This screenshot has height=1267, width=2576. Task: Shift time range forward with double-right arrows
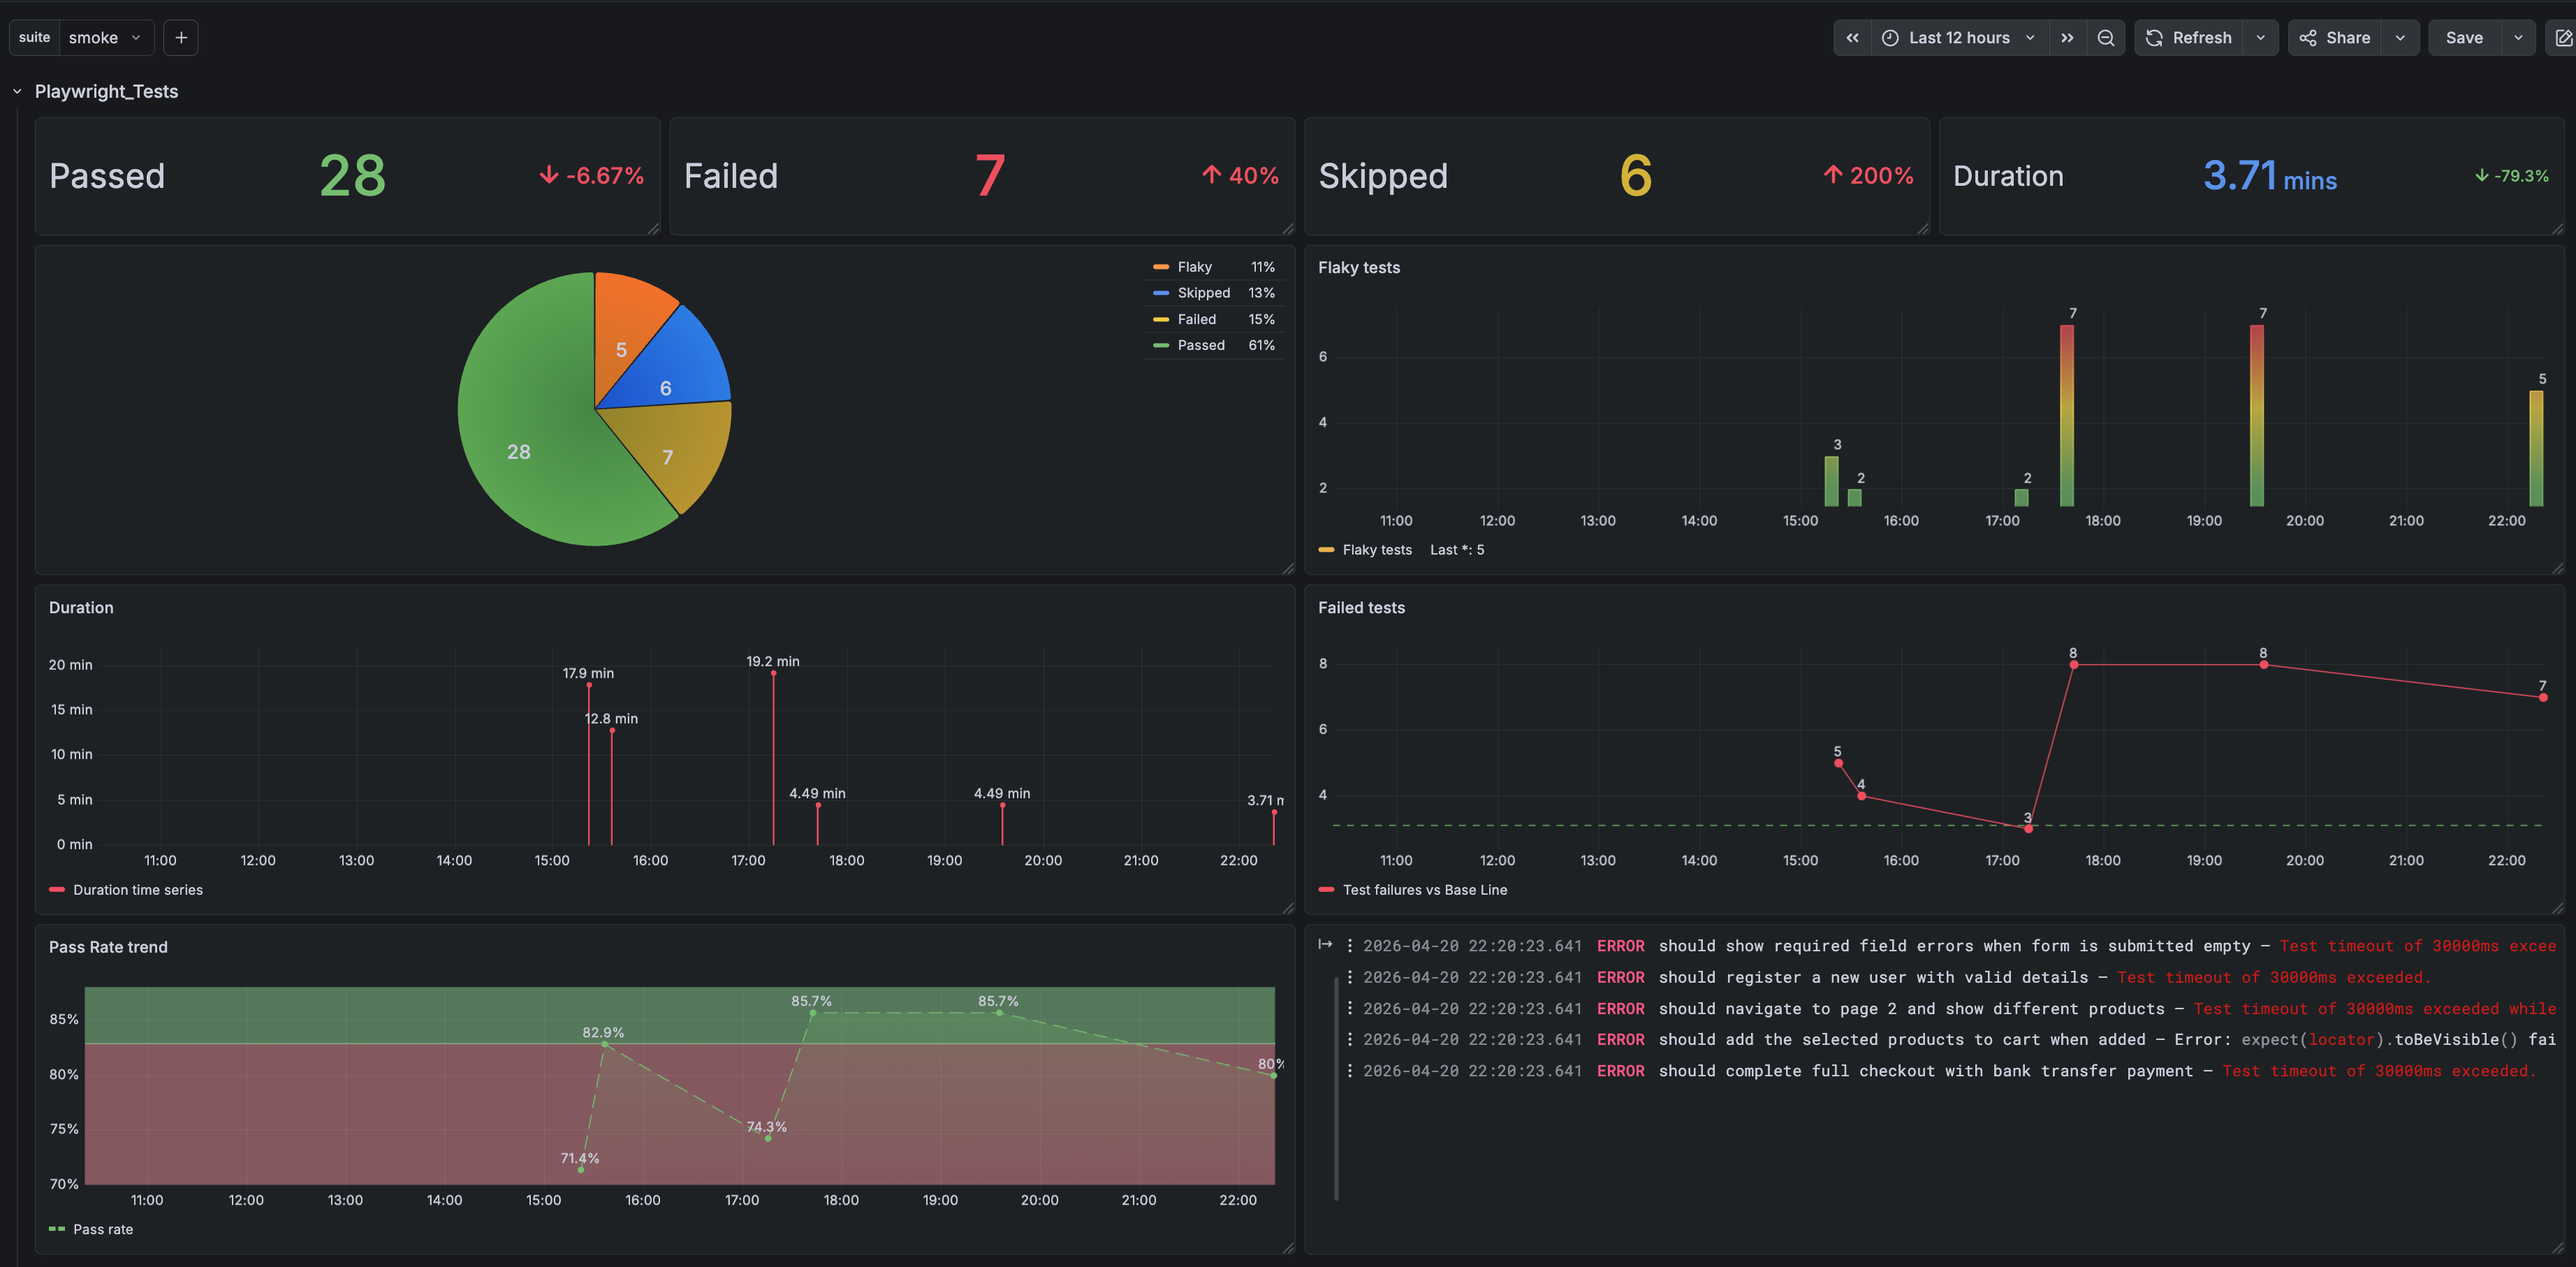click(2068, 37)
